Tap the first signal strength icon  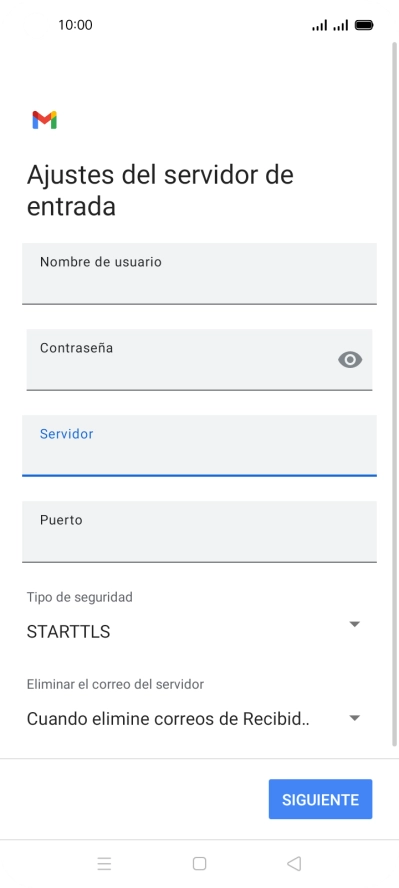coord(320,25)
